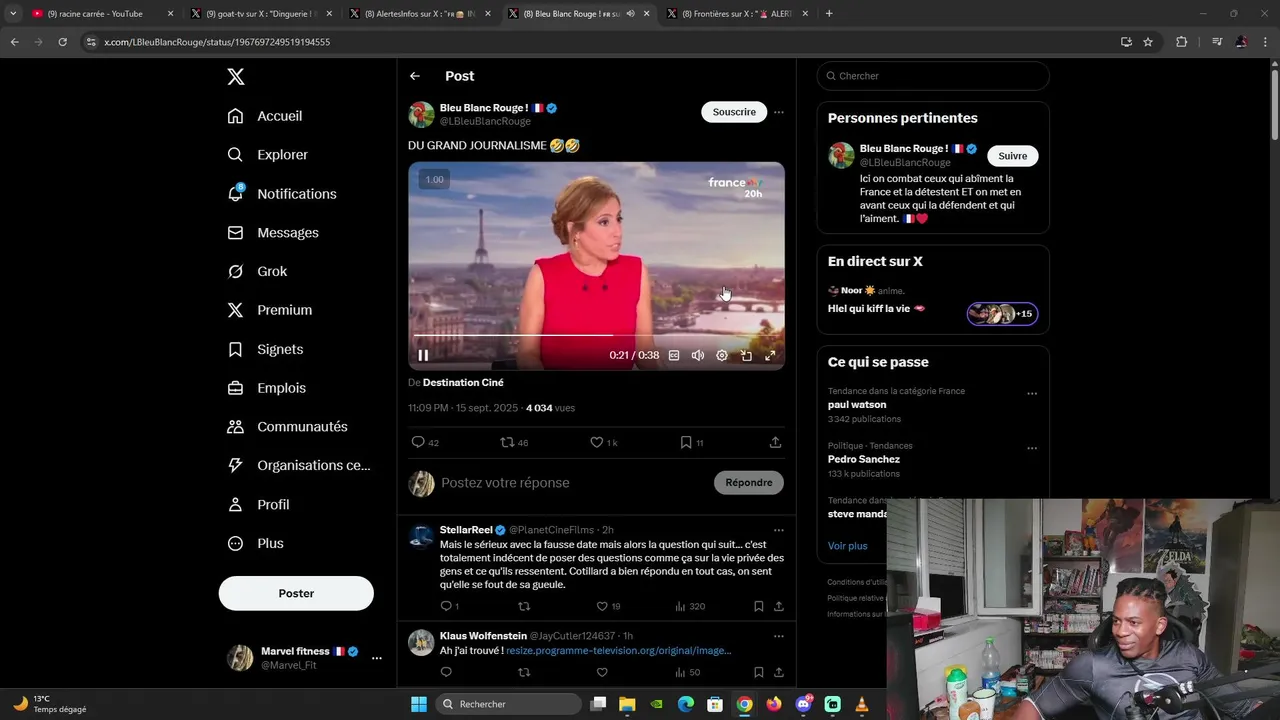Open a new browser tab
The width and height of the screenshot is (1280, 720).
829,14
